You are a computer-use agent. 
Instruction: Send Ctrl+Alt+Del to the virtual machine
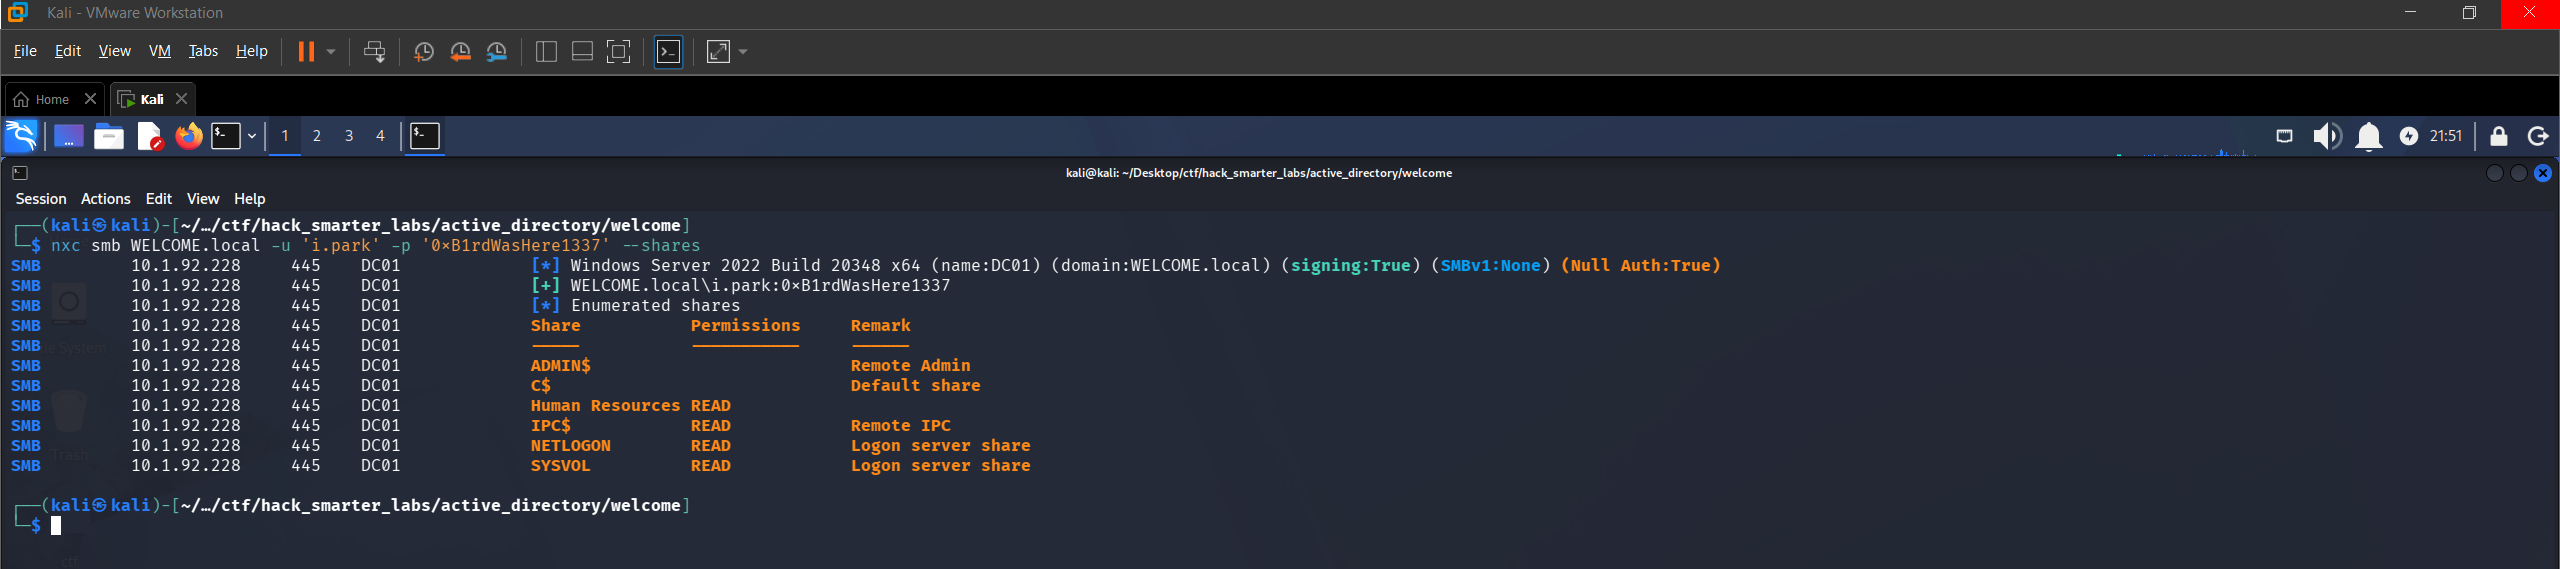click(x=375, y=51)
